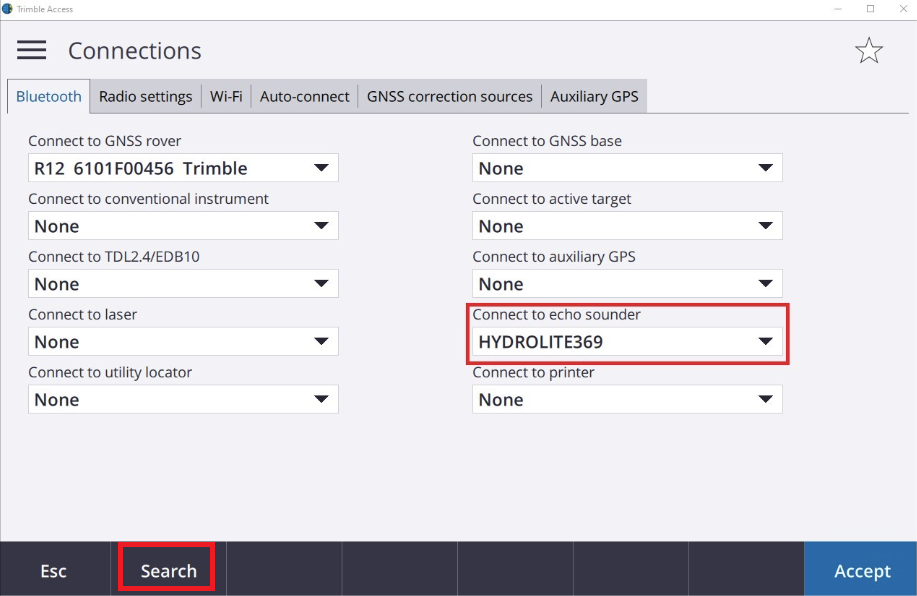Open the Connect to echo sounder dropdown
This screenshot has width=917, height=596.
[x=627, y=342]
